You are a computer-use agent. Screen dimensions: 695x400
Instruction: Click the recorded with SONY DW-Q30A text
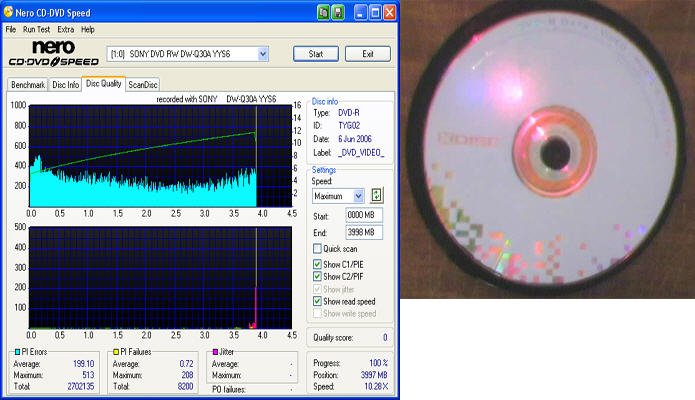tap(216, 99)
